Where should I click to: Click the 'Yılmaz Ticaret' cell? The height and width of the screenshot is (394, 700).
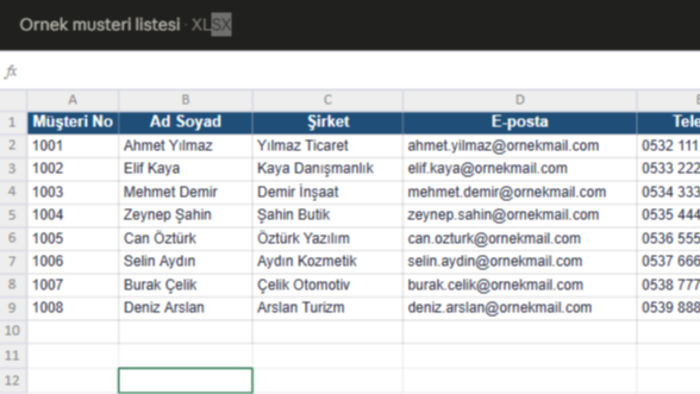tap(328, 145)
